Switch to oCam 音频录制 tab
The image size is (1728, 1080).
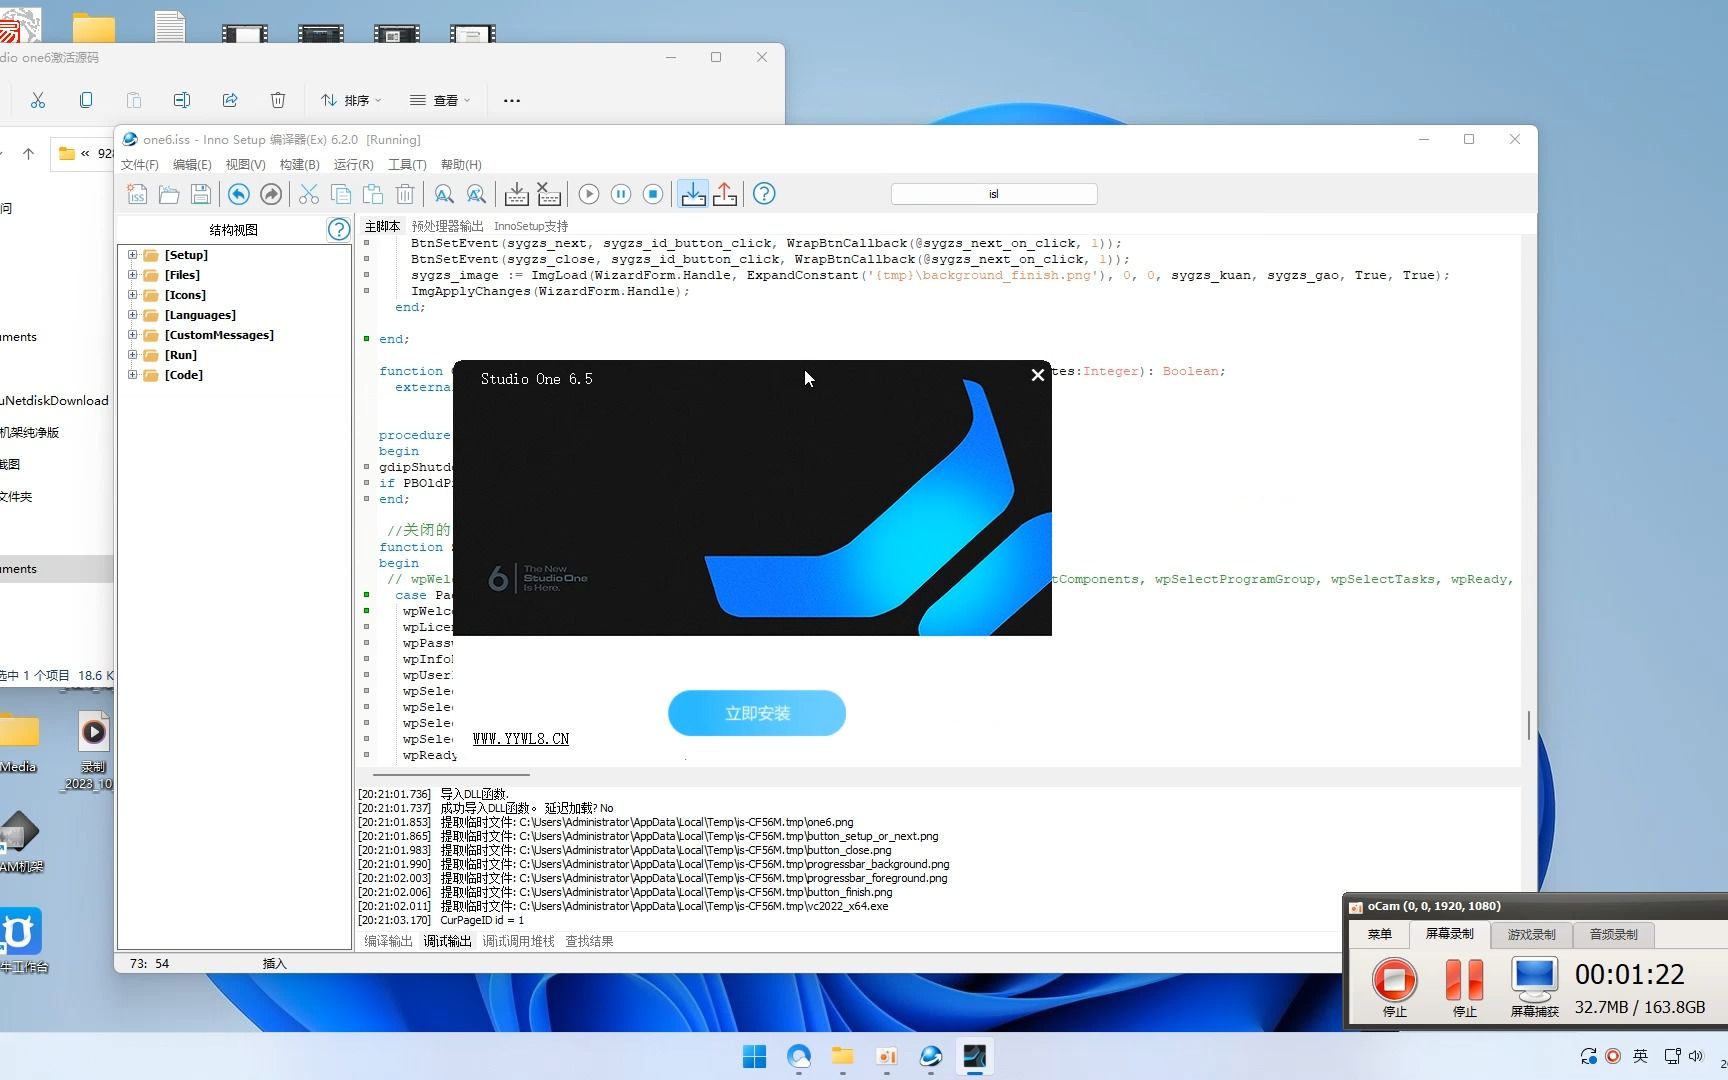pos(1614,934)
